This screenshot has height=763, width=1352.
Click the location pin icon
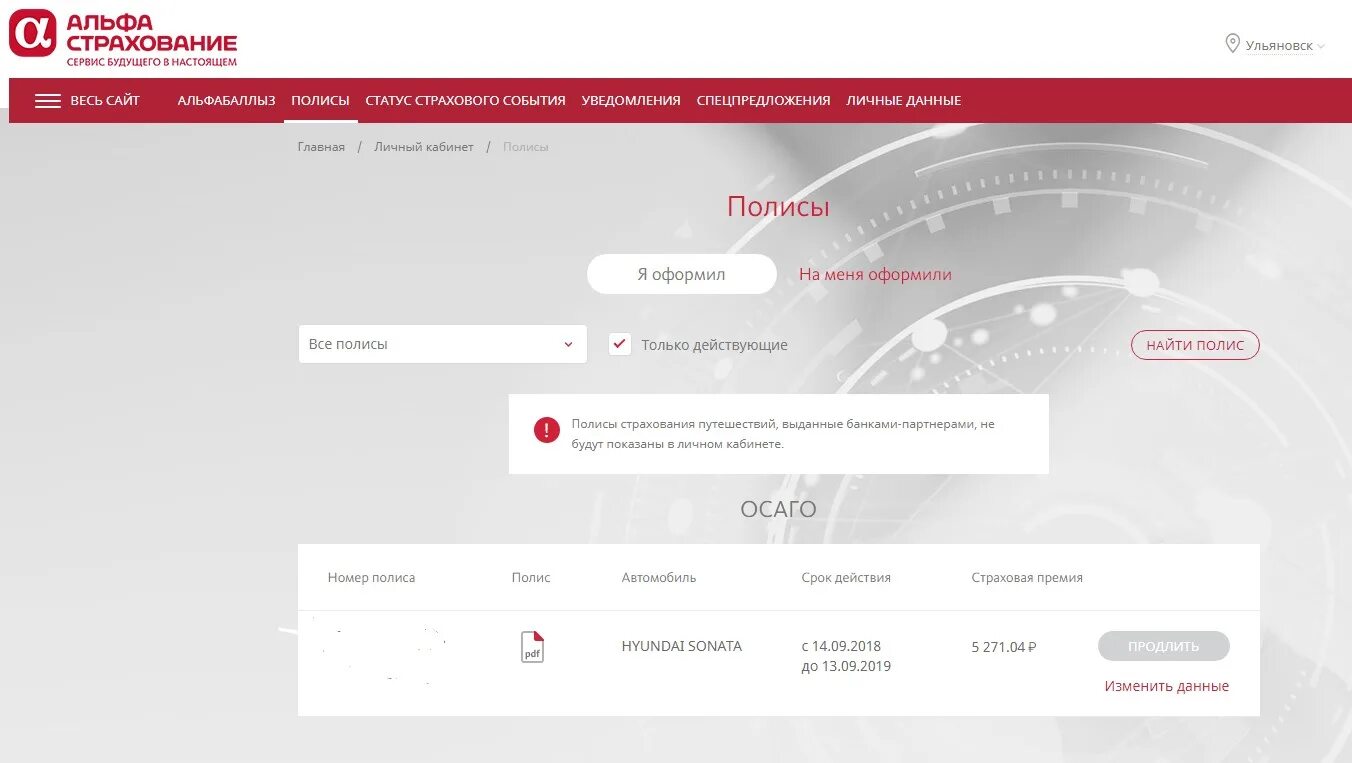[x=1232, y=44]
